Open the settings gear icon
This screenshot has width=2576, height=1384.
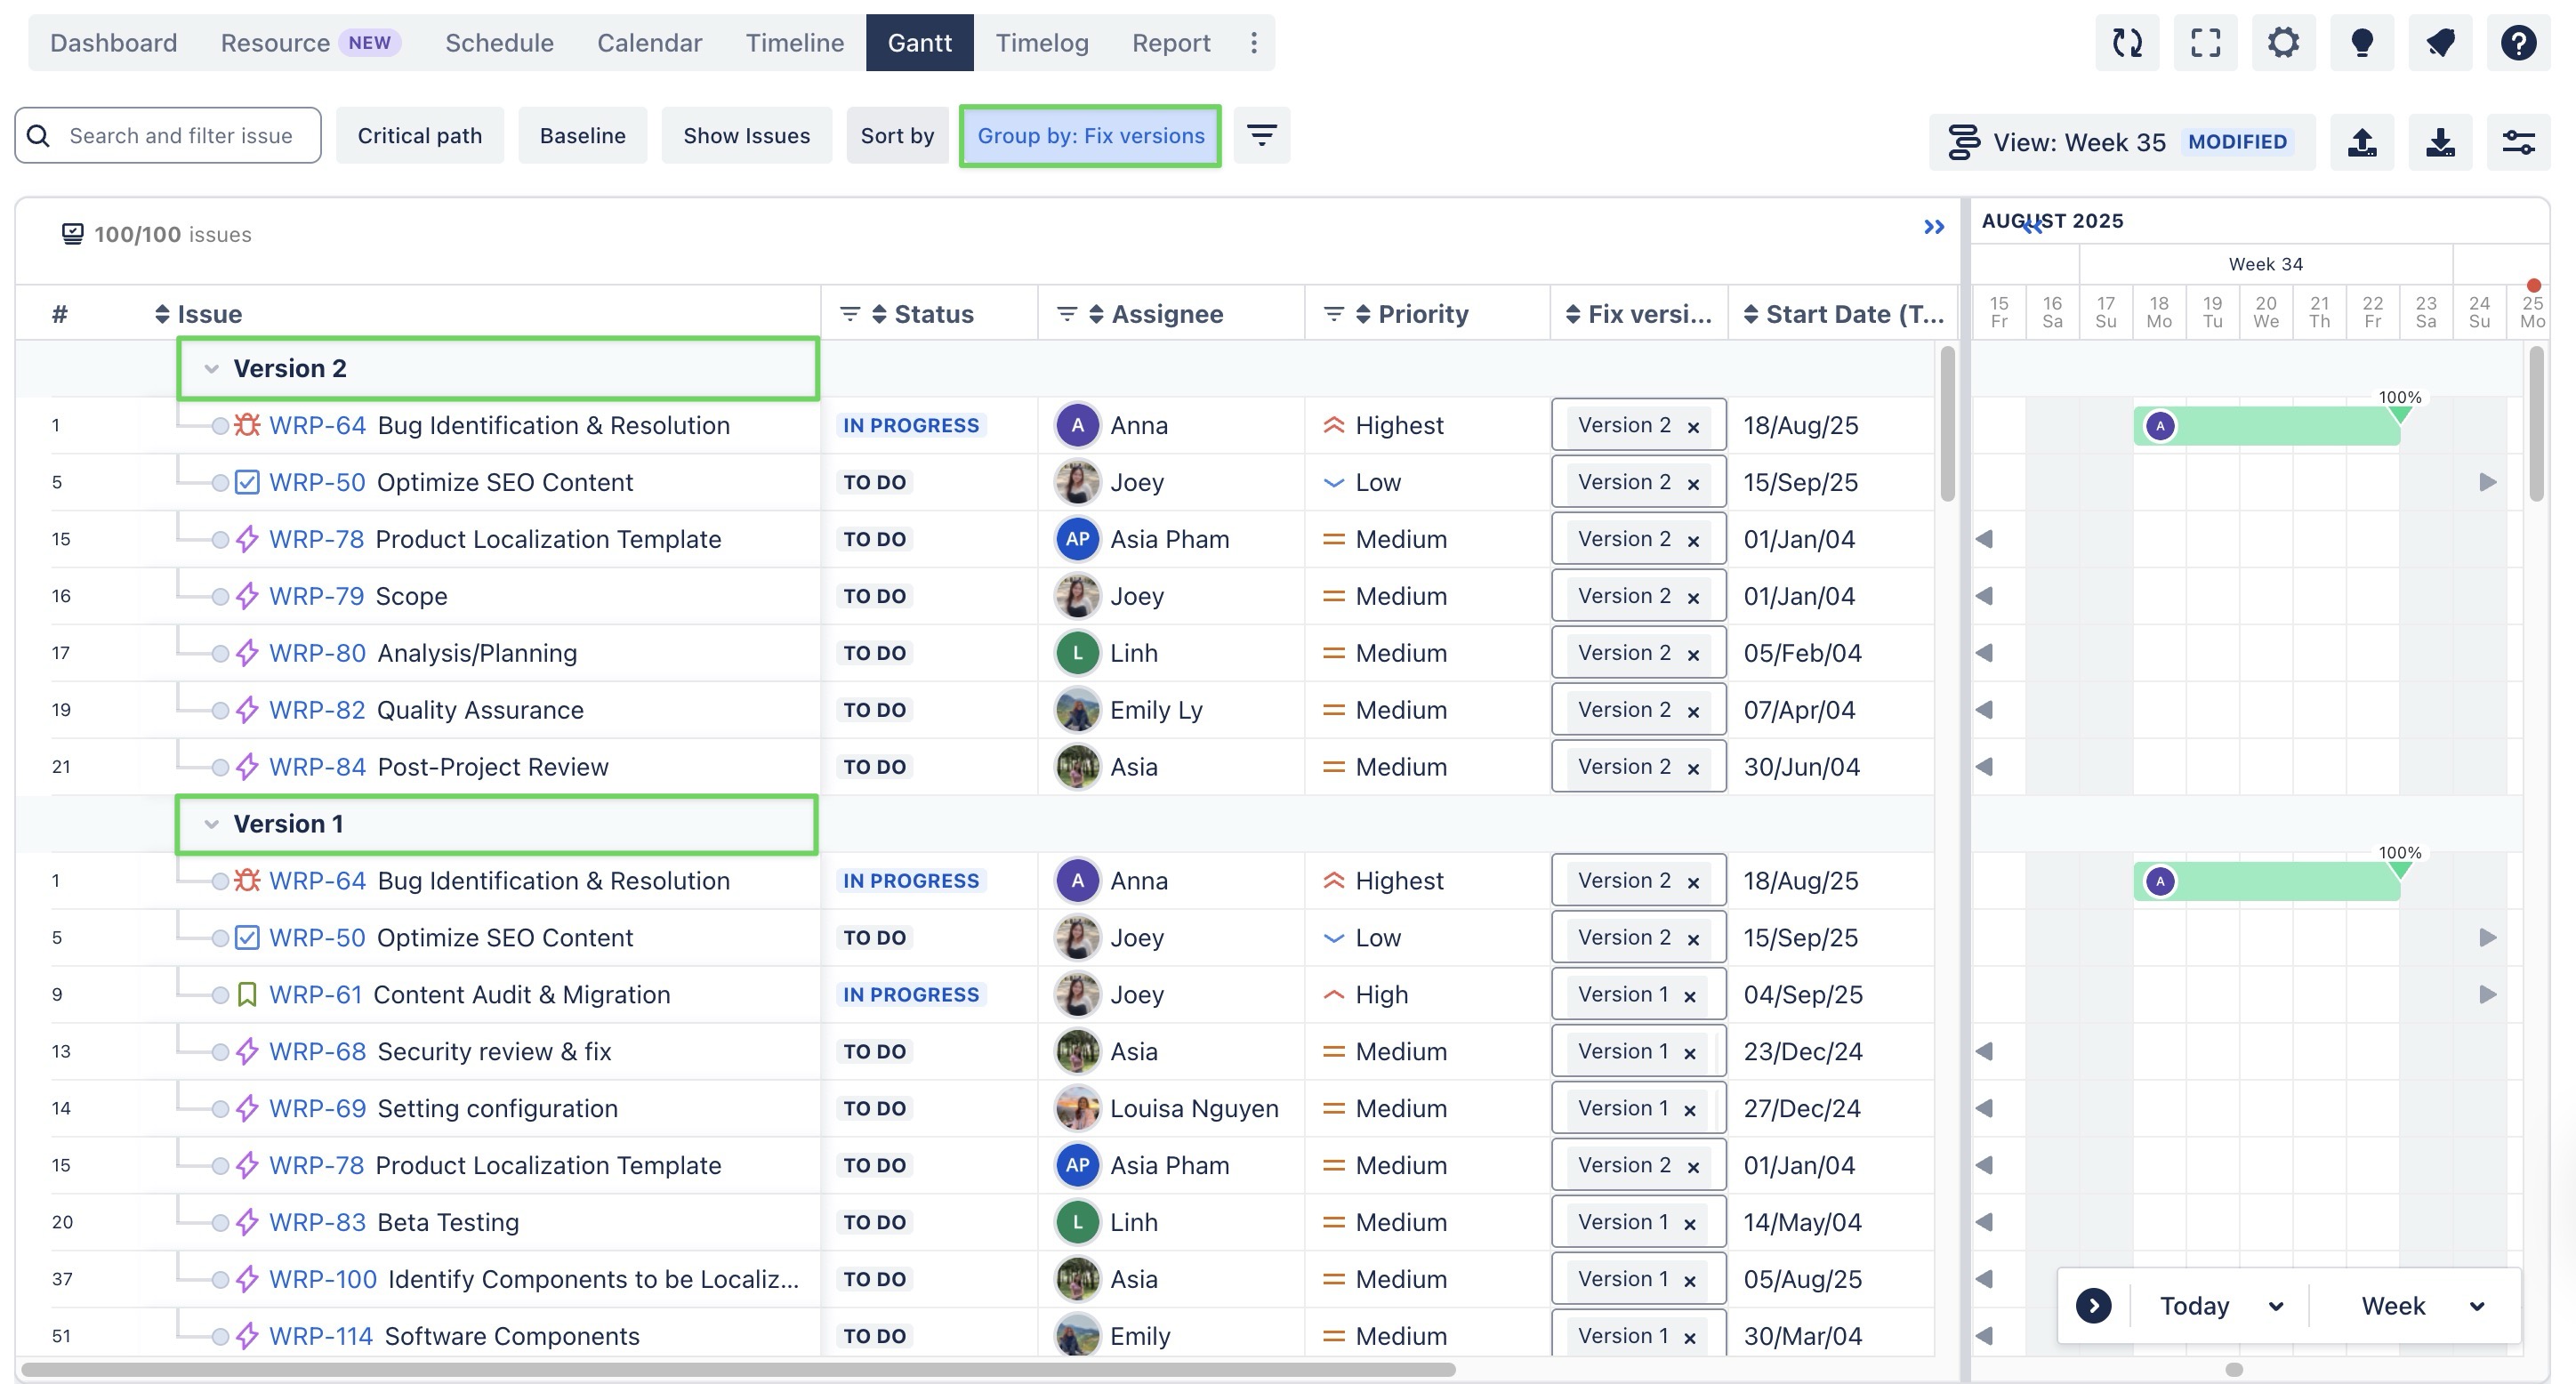[x=2283, y=43]
